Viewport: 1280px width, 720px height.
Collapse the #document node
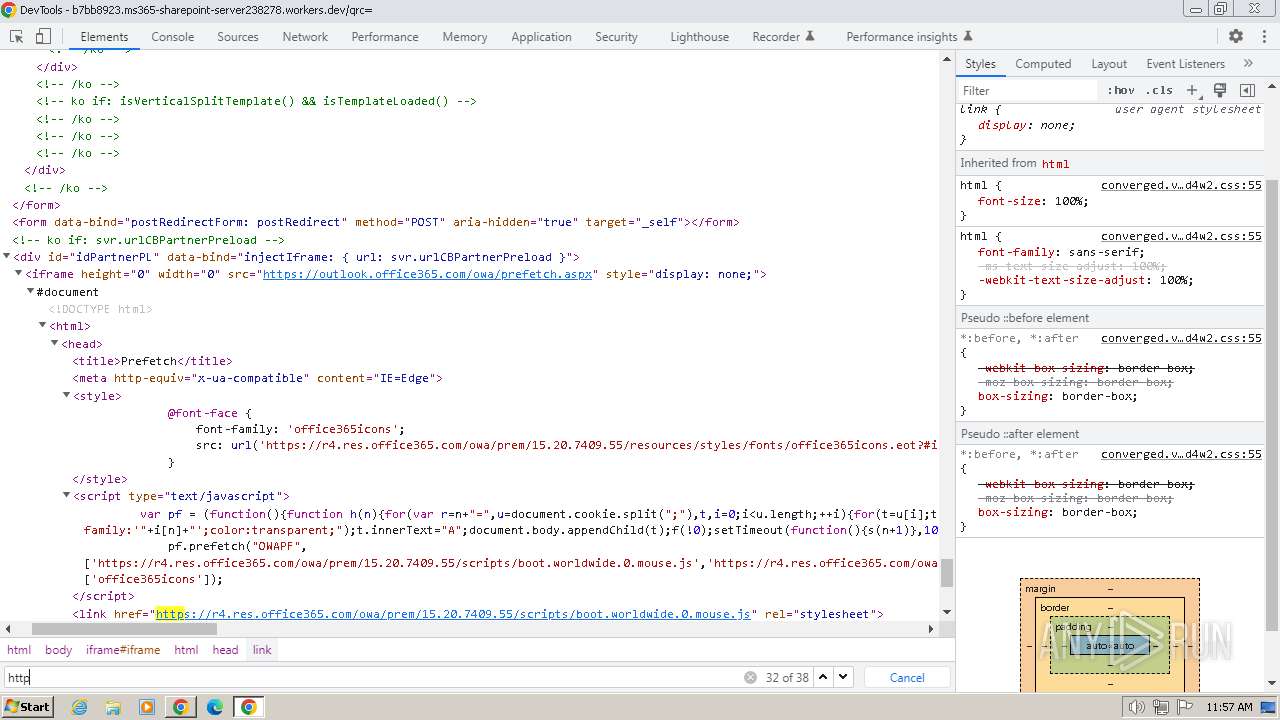point(31,292)
